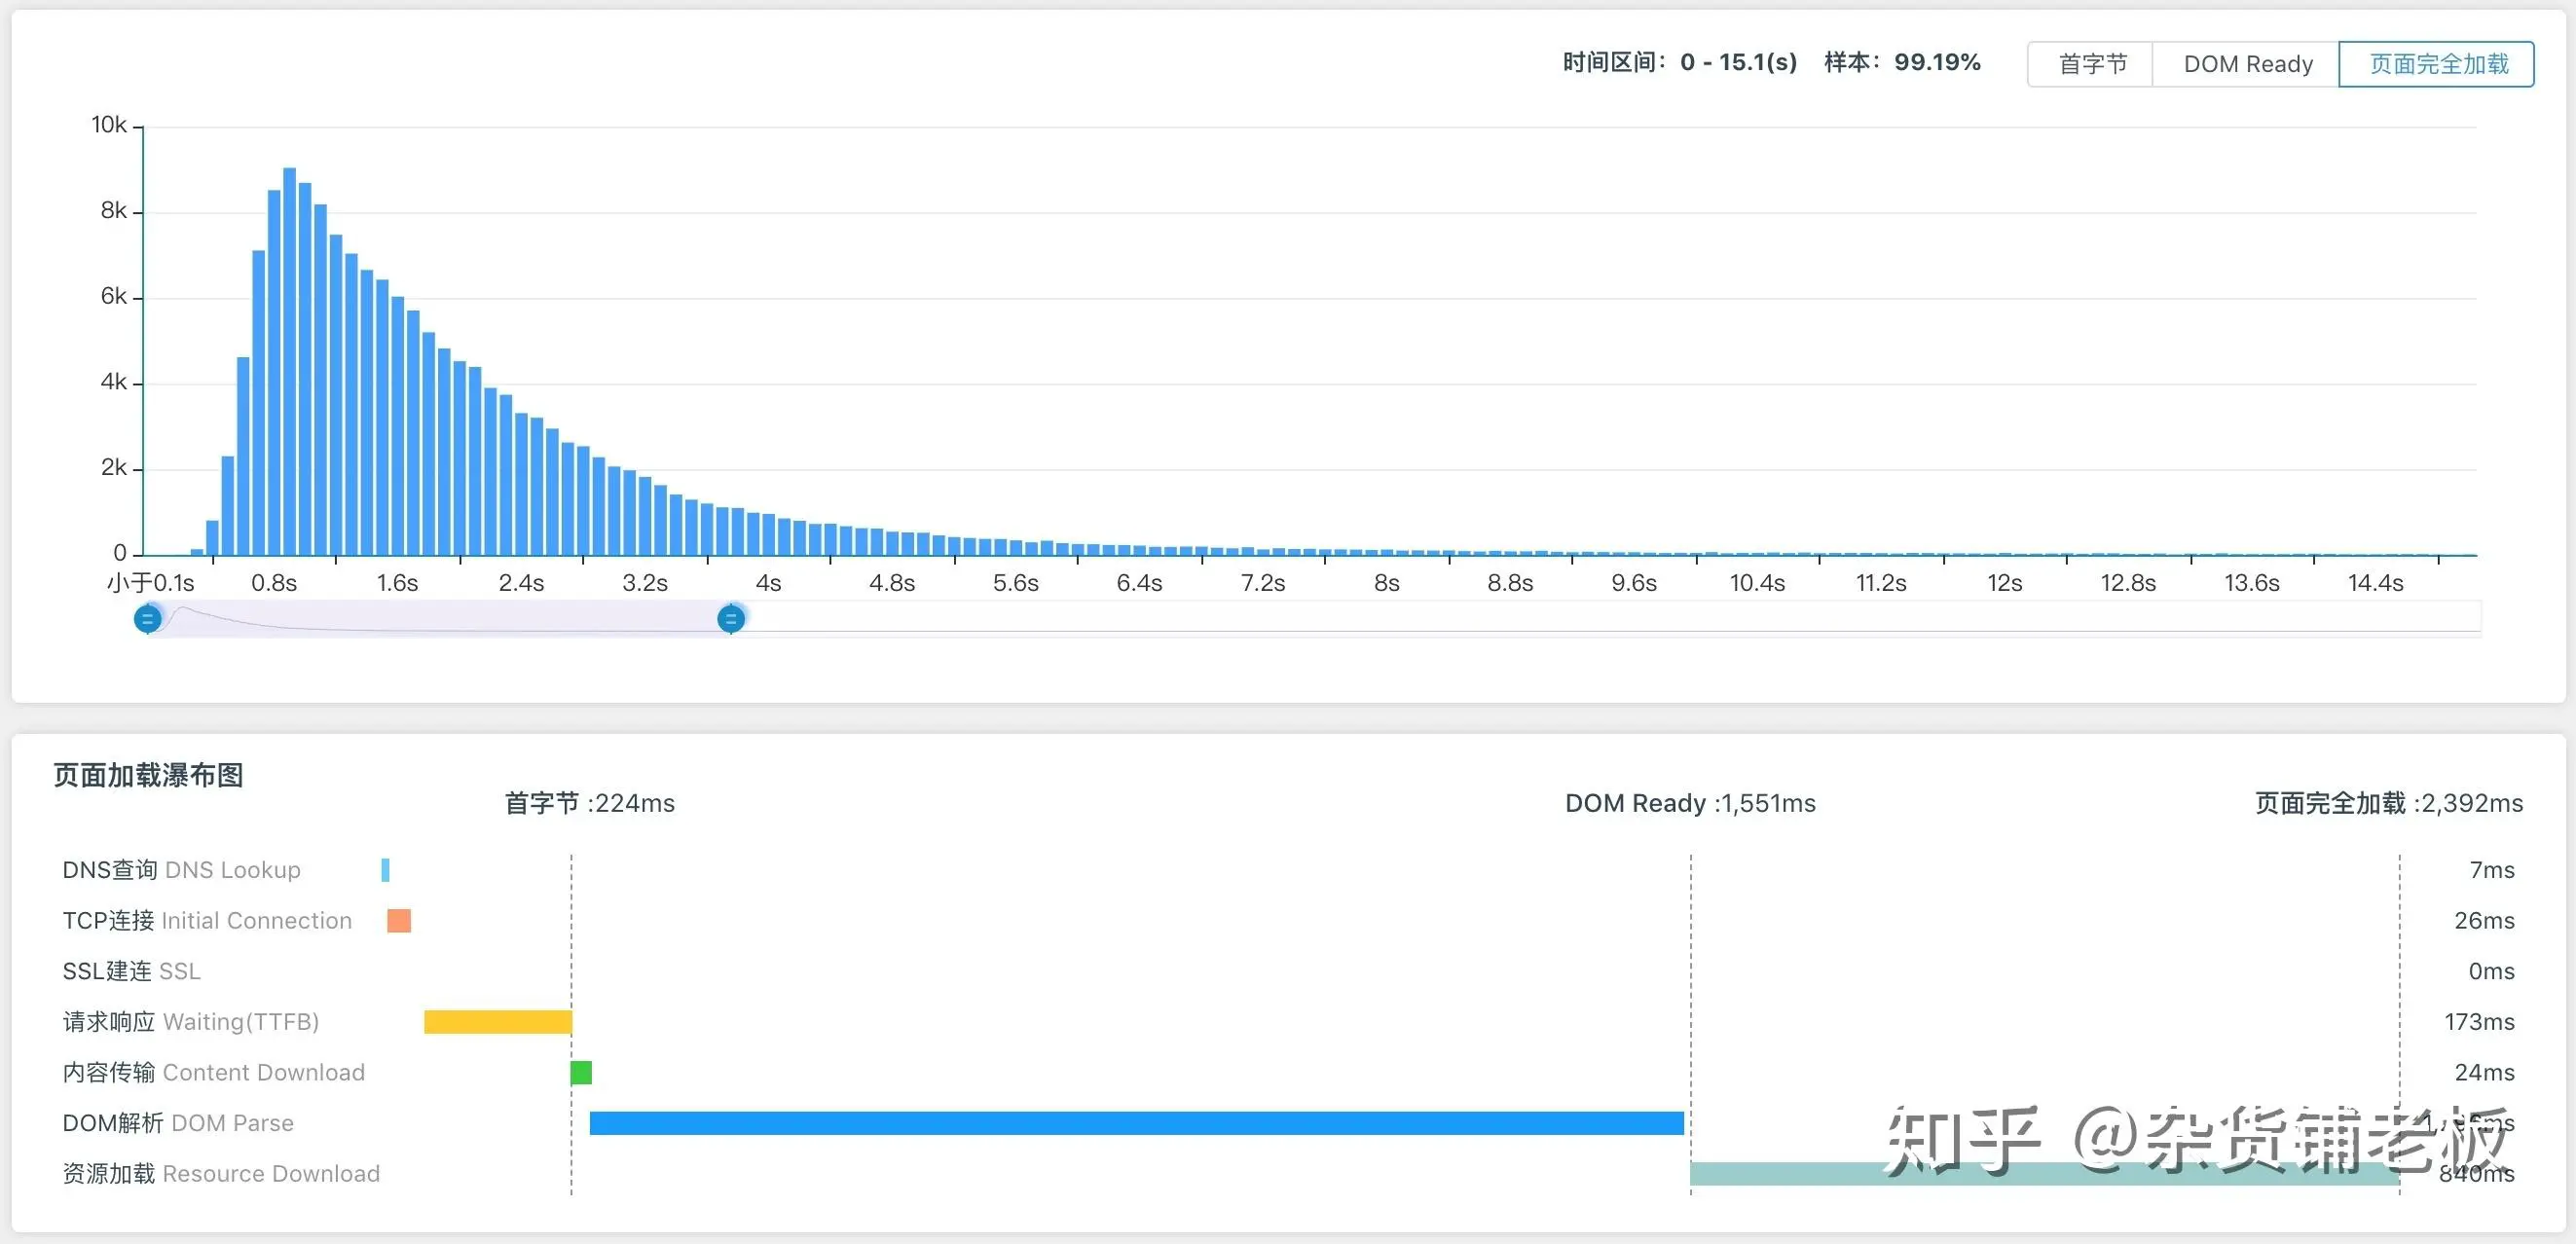Select the DOM Ready tab

(2247, 64)
